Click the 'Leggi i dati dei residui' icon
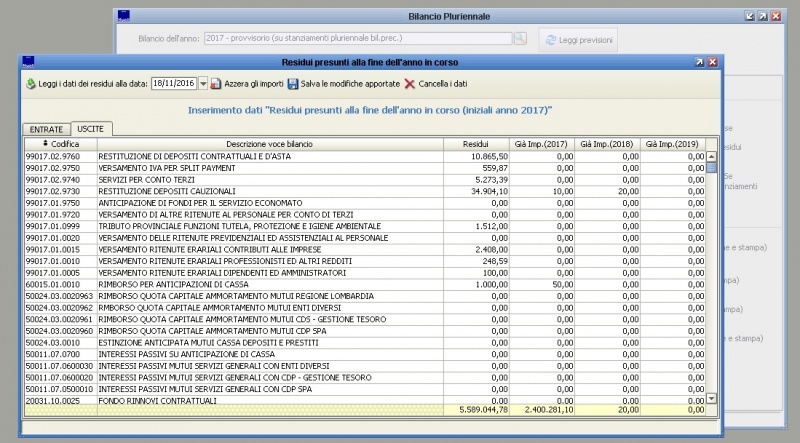The width and height of the screenshot is (800, 443). 30,84
